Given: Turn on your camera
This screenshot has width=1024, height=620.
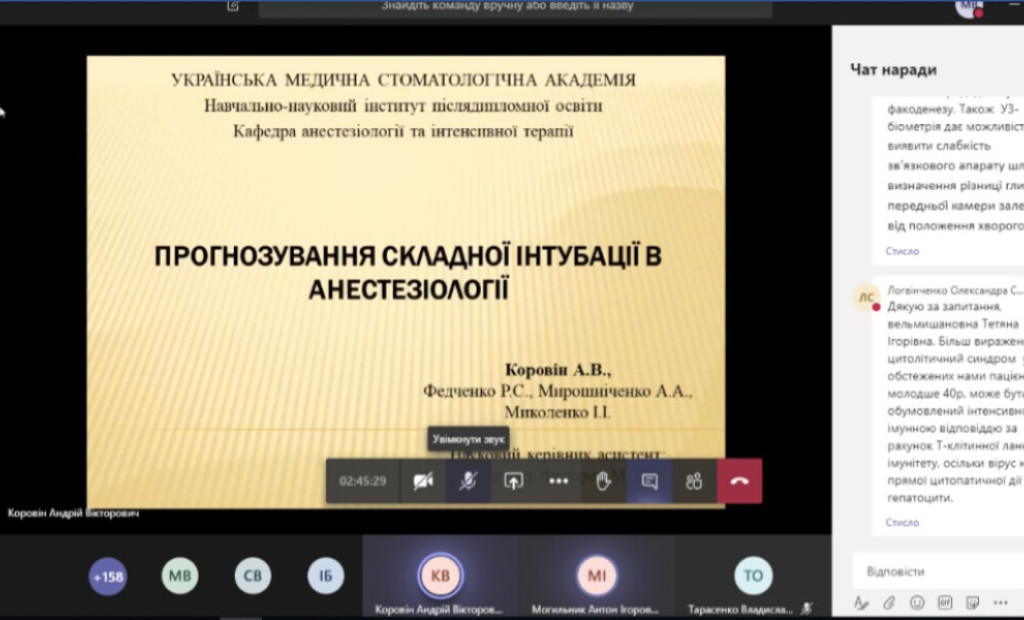Looking at the screenshot, I should pyautogui.click(x=424, y=480).
